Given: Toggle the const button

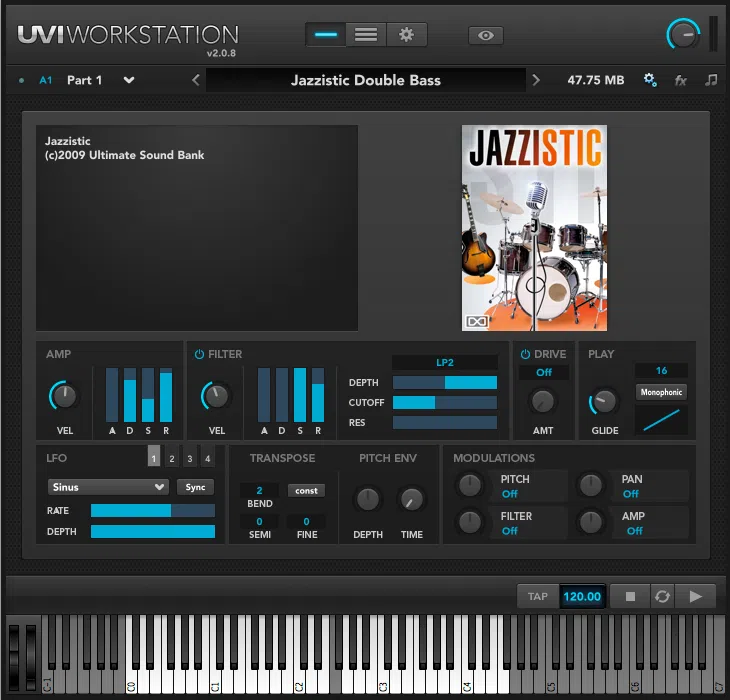Looking at the screenshot, I should click(x=306, y=491).
